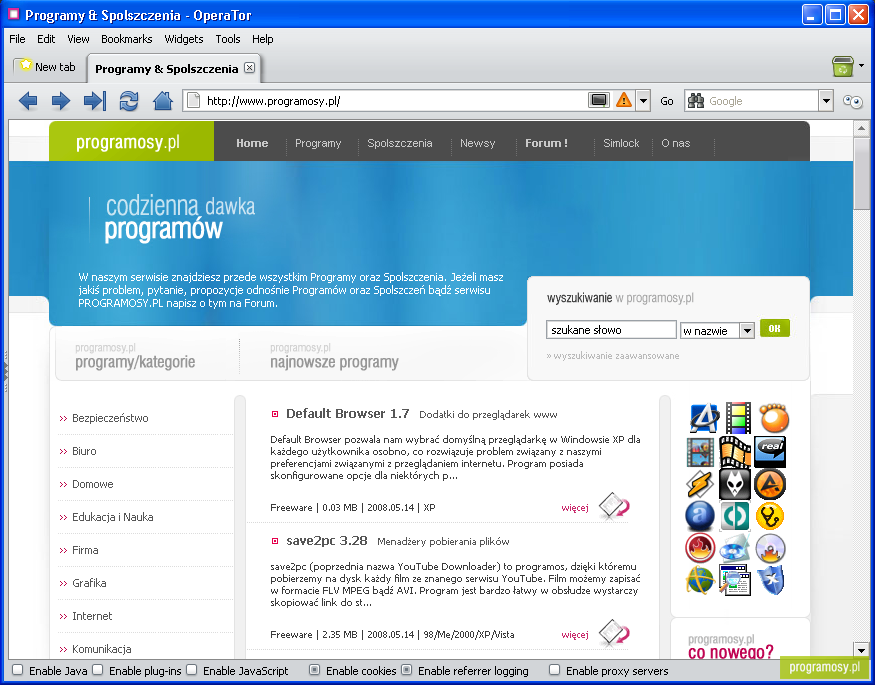This screenshot has height=685, width=875.
Task: Open the colorful film strip icon
Action: coord(738,418)
